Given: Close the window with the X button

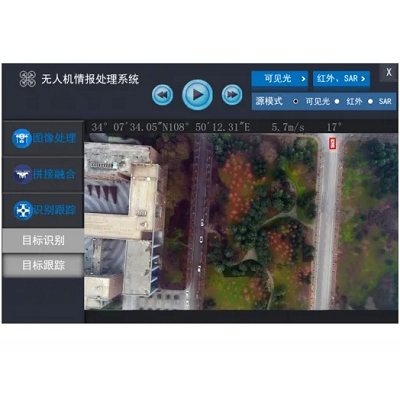Looking at the screenshot, I should (x=389, y=72).
